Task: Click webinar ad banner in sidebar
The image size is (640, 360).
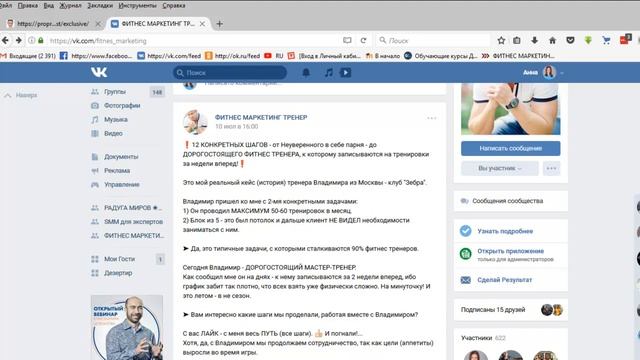Action: pyautogui.click(x=127, y=327)
